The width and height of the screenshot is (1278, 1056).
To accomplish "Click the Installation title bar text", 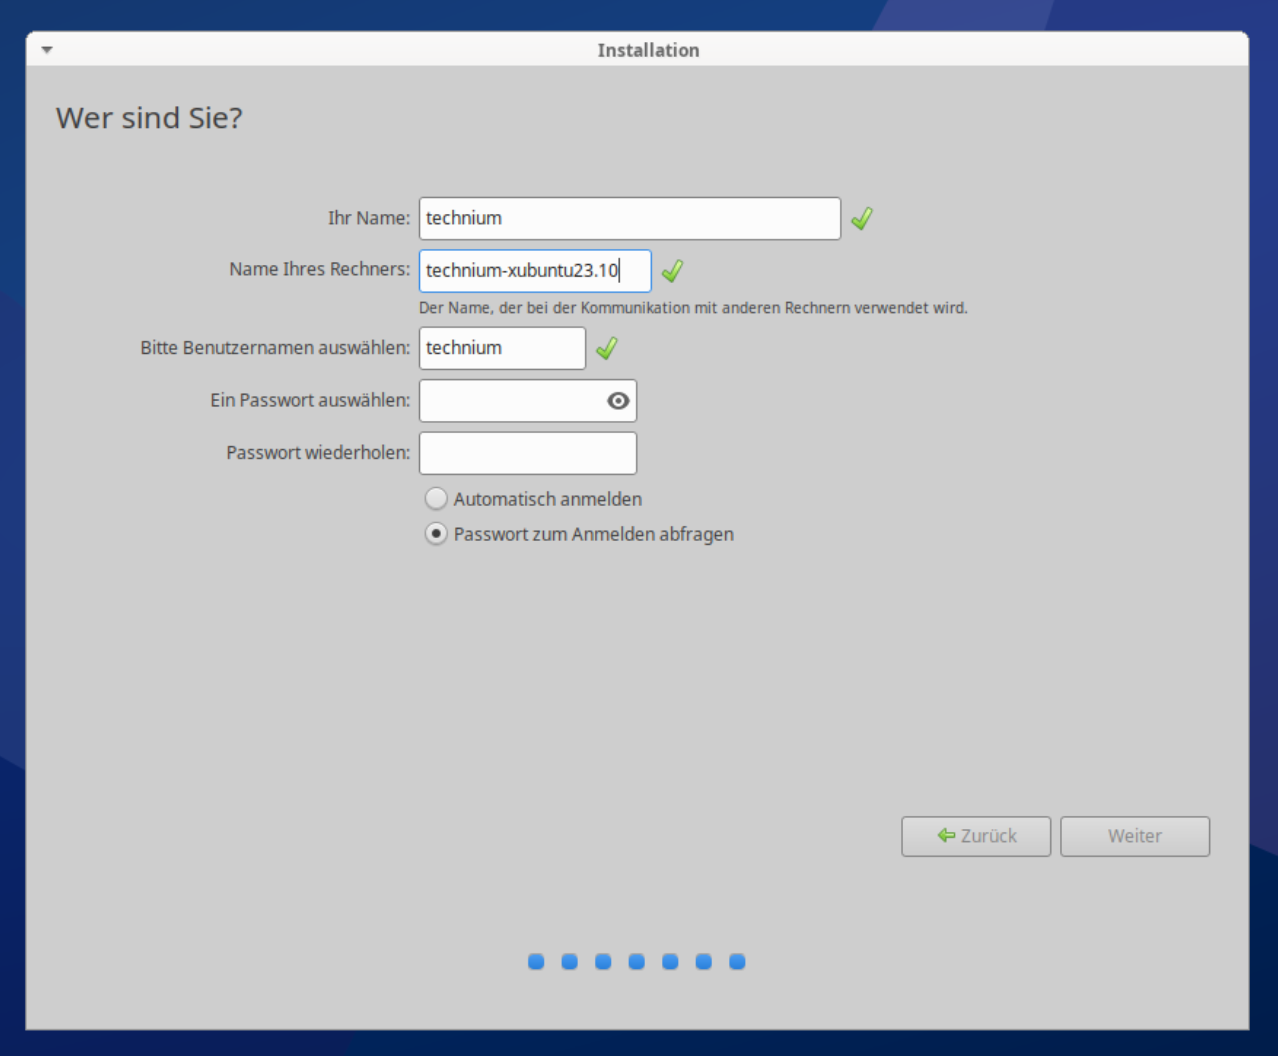I will click(648, 50).
